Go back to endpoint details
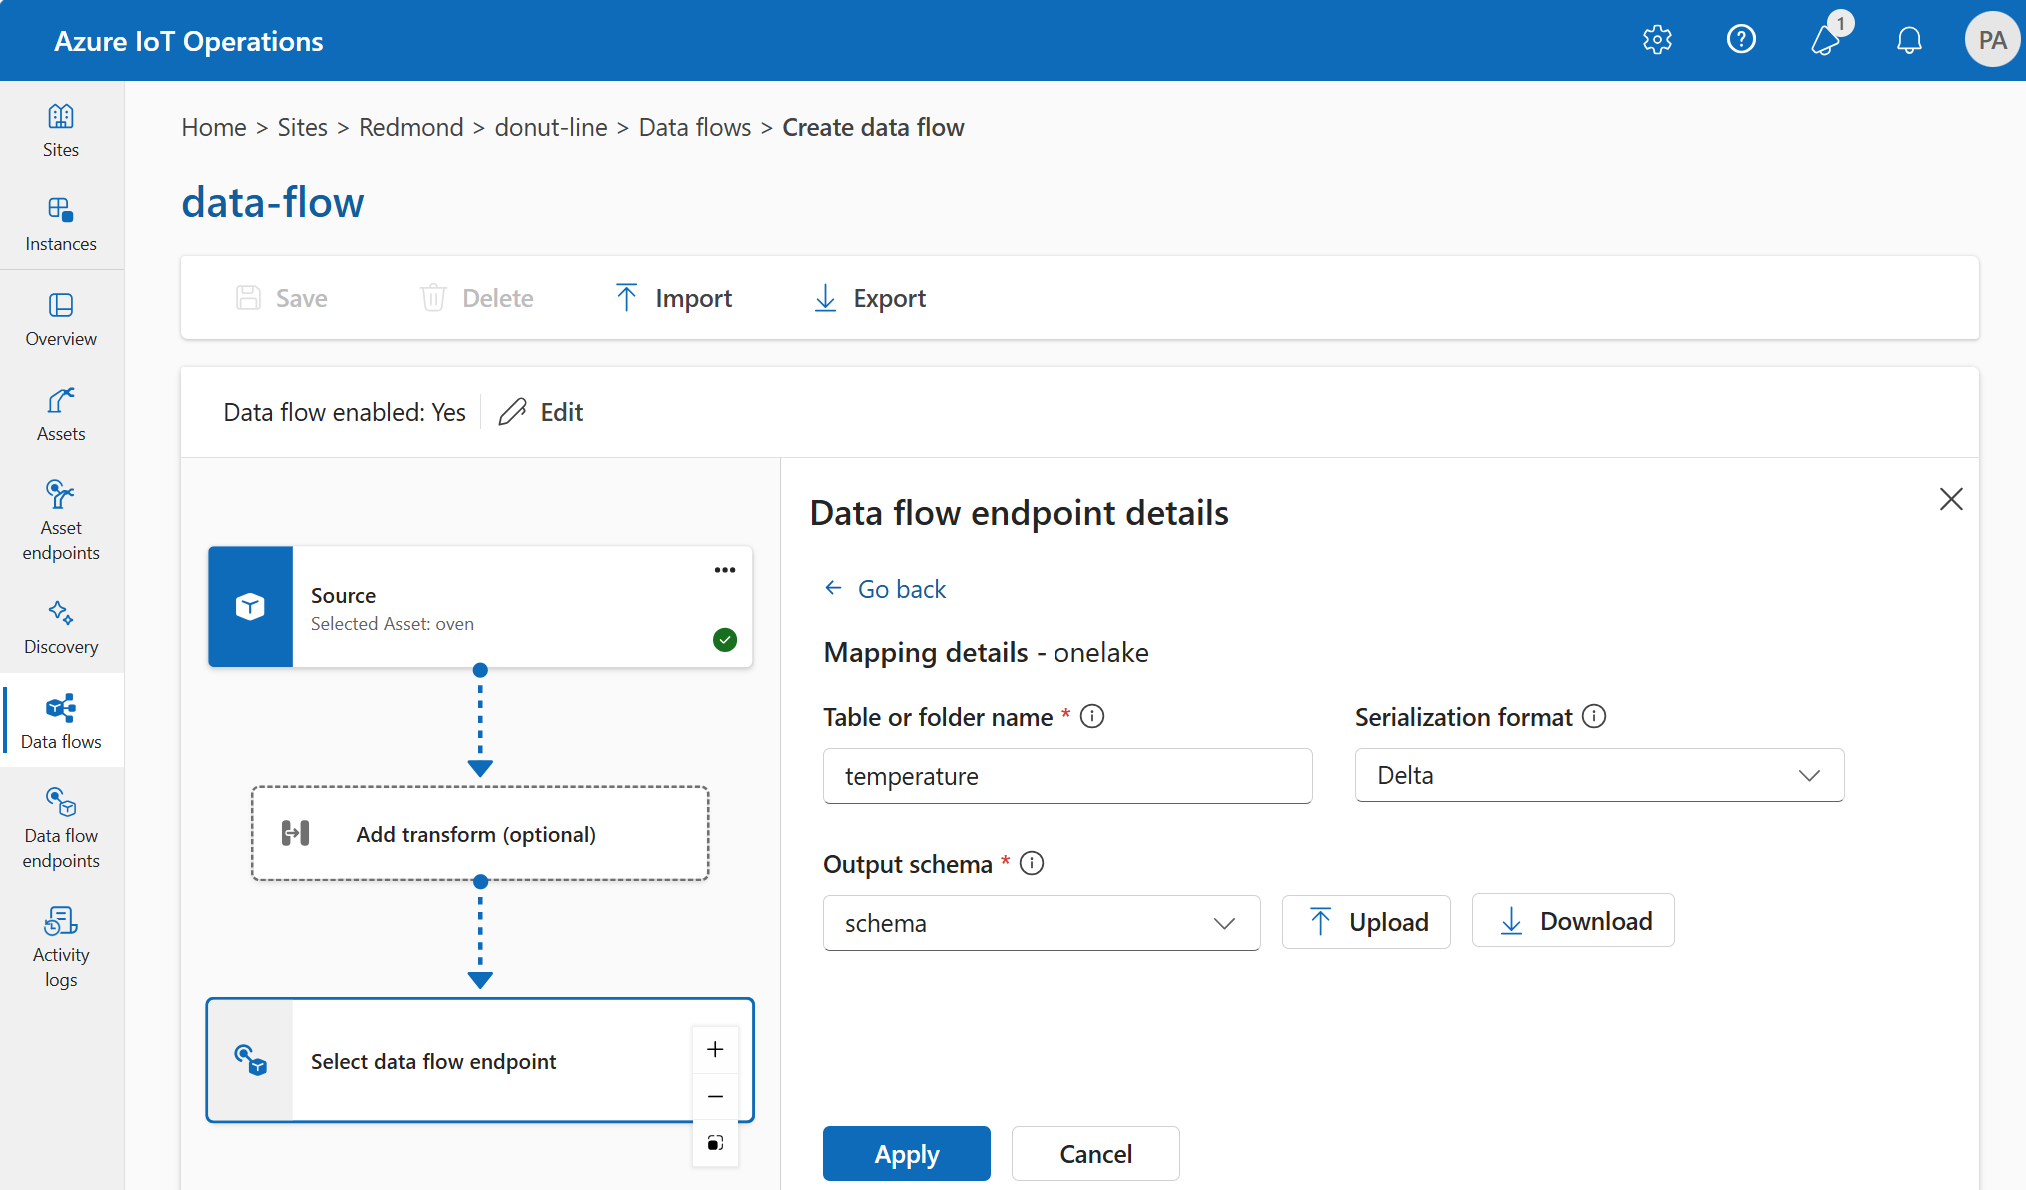This screenshot has height=1190, width=2026. coord(884,588)
